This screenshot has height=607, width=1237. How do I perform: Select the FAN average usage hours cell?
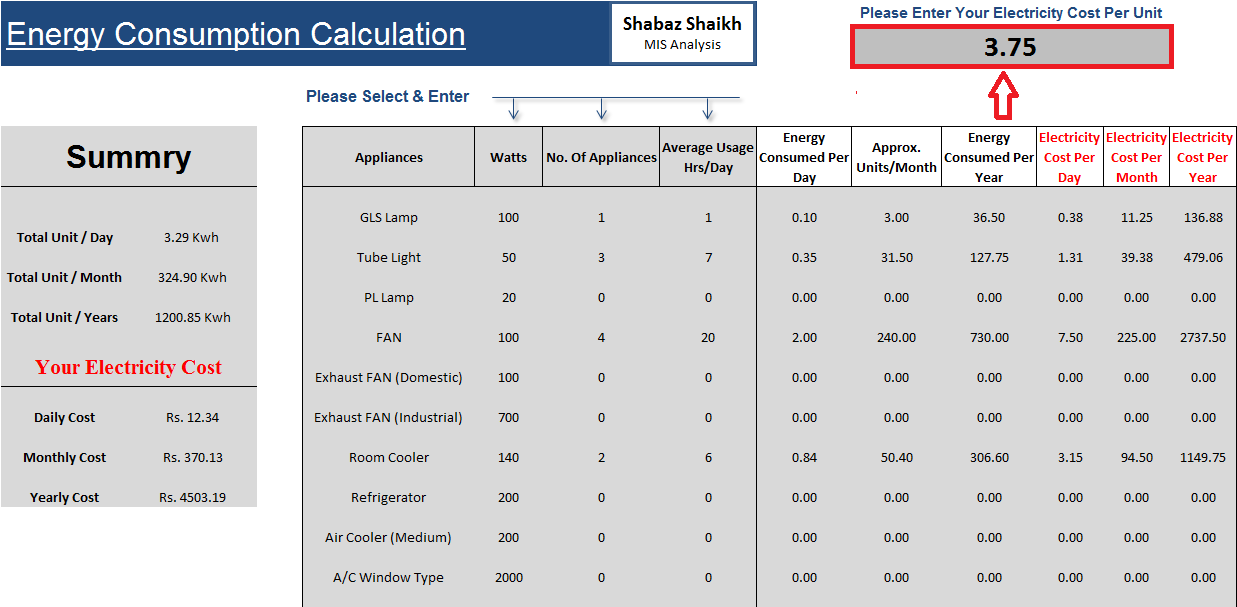[x=708, y=337]
